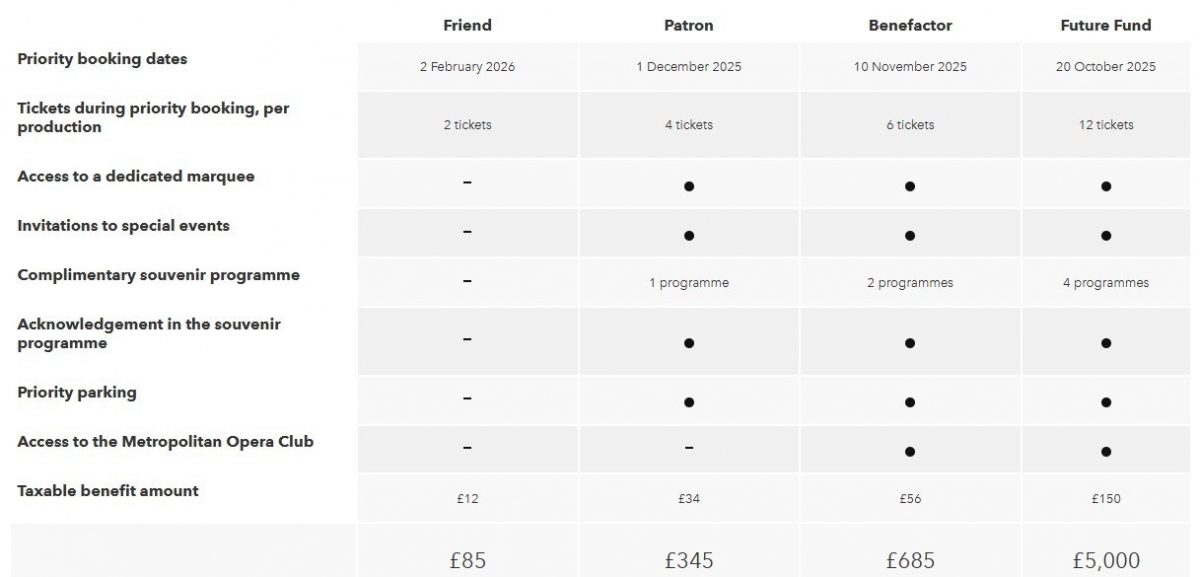This screenshot has height=577, width=1200.
Task: Click Patron's dash for Metropolitan Opera Club
Action: 689,447
